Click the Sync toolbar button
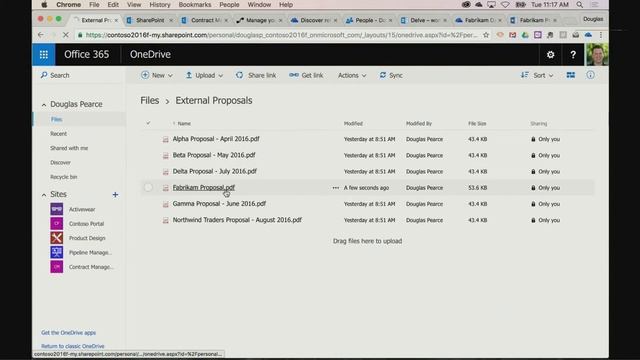This screenshot has width=640, height=360. 391,76
